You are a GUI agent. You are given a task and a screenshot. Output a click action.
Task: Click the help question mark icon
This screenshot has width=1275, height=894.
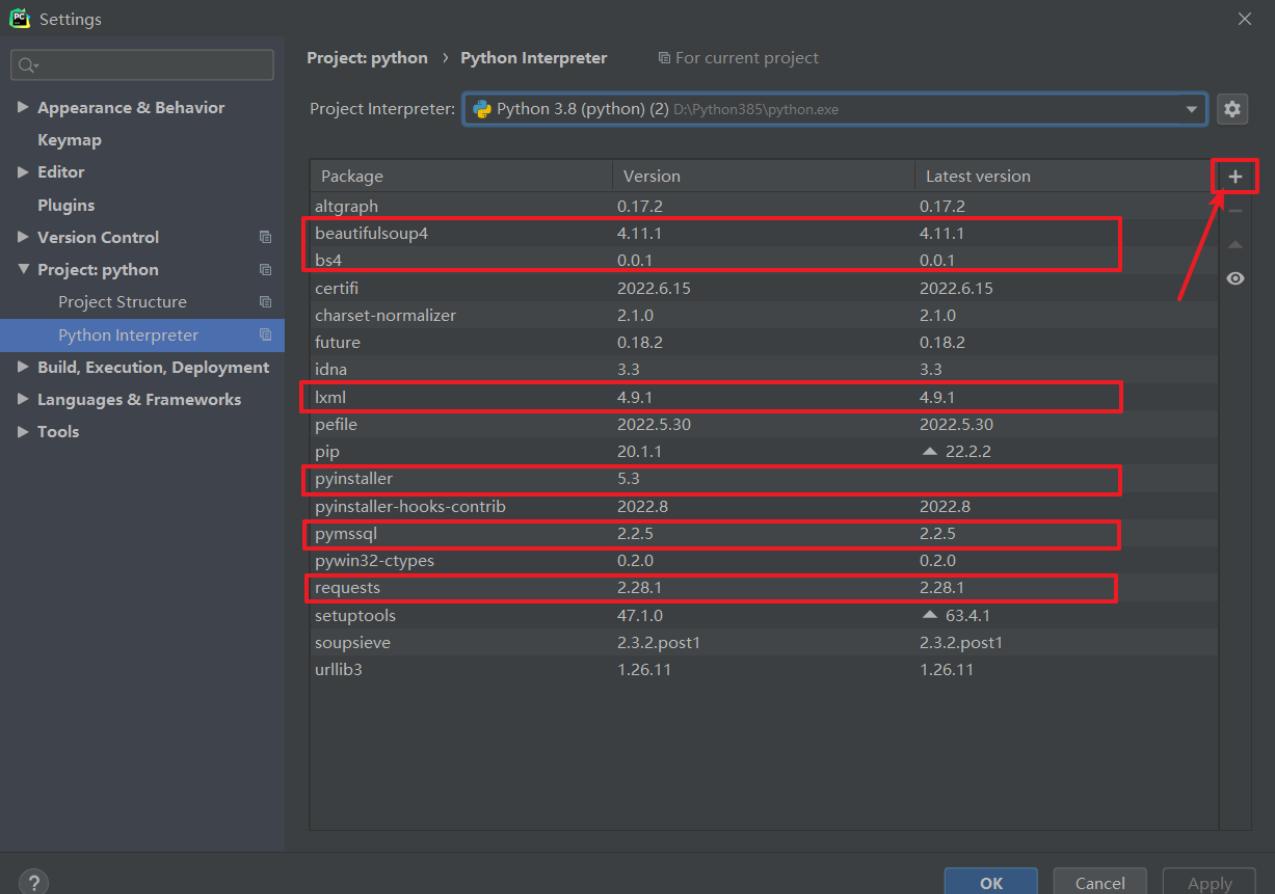click(37, 882)
